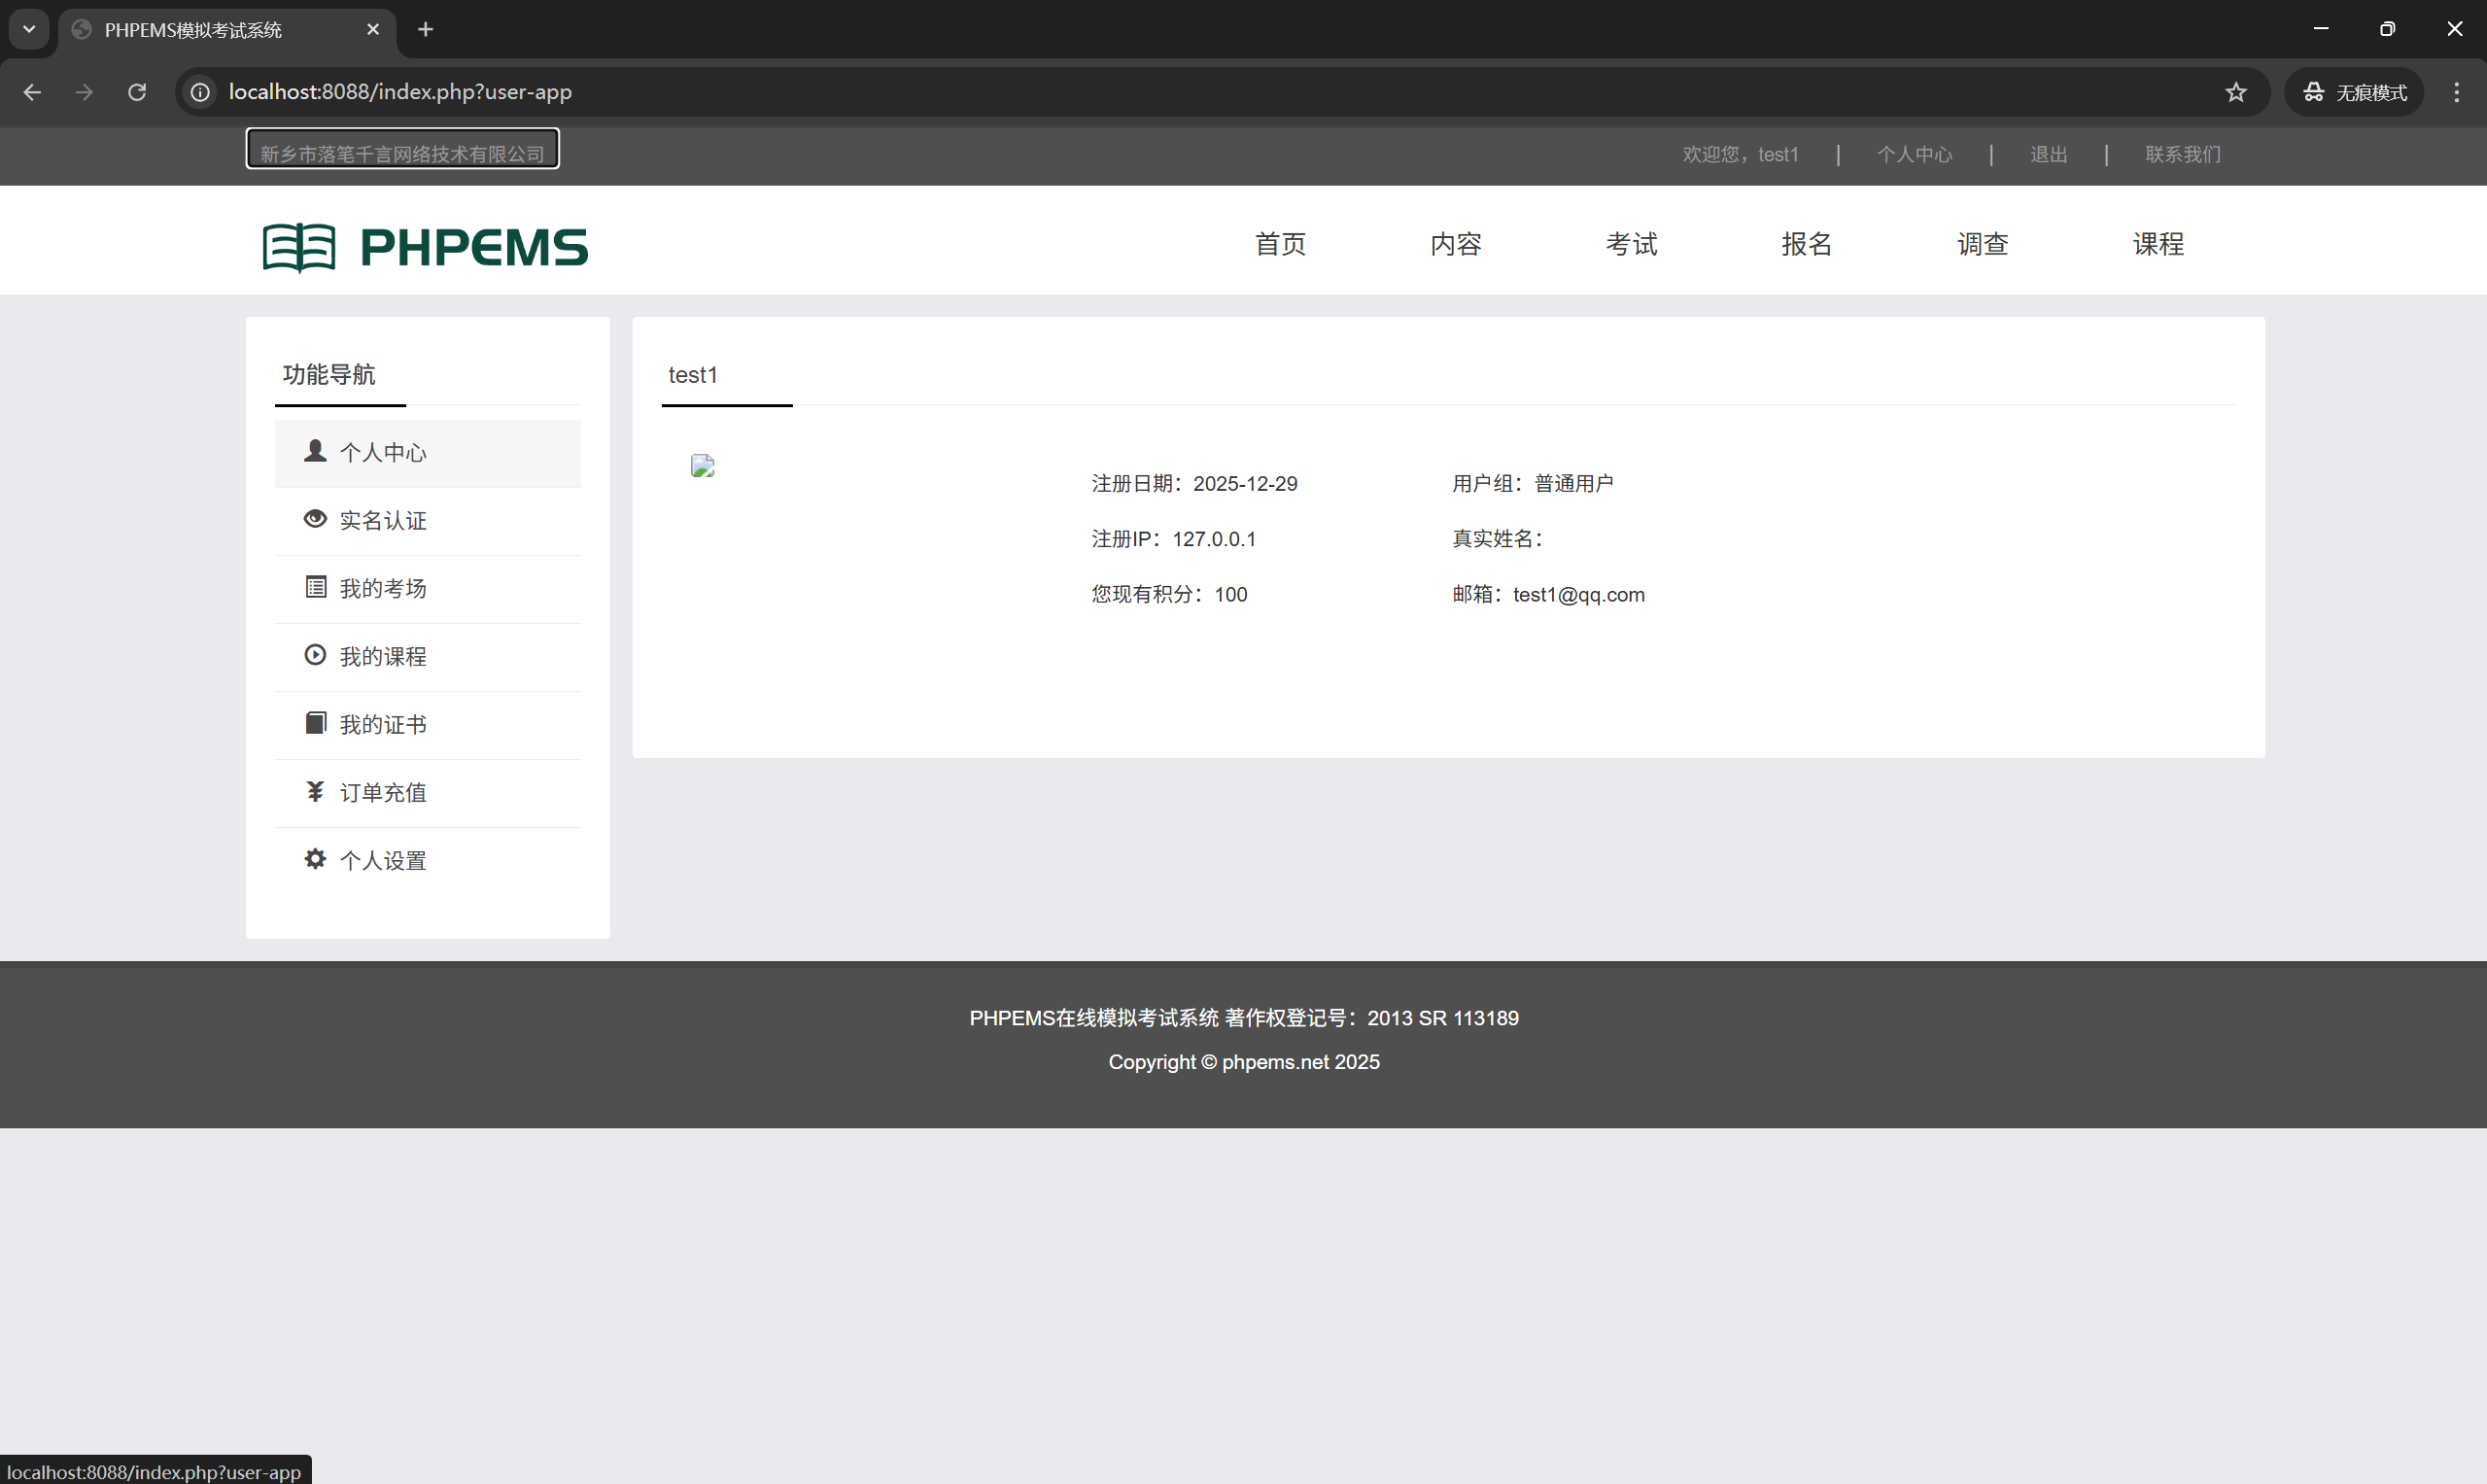This screenshot has width=2487, height=1484.
Task: Click the person icon beside 个人中心
Action: tap(315, 451)
